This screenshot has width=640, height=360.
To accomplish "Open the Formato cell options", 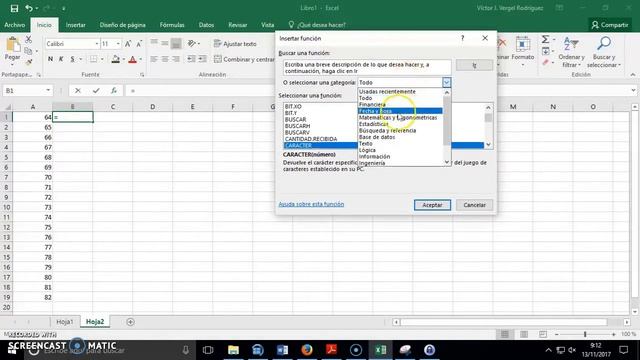I will [523, 49].
